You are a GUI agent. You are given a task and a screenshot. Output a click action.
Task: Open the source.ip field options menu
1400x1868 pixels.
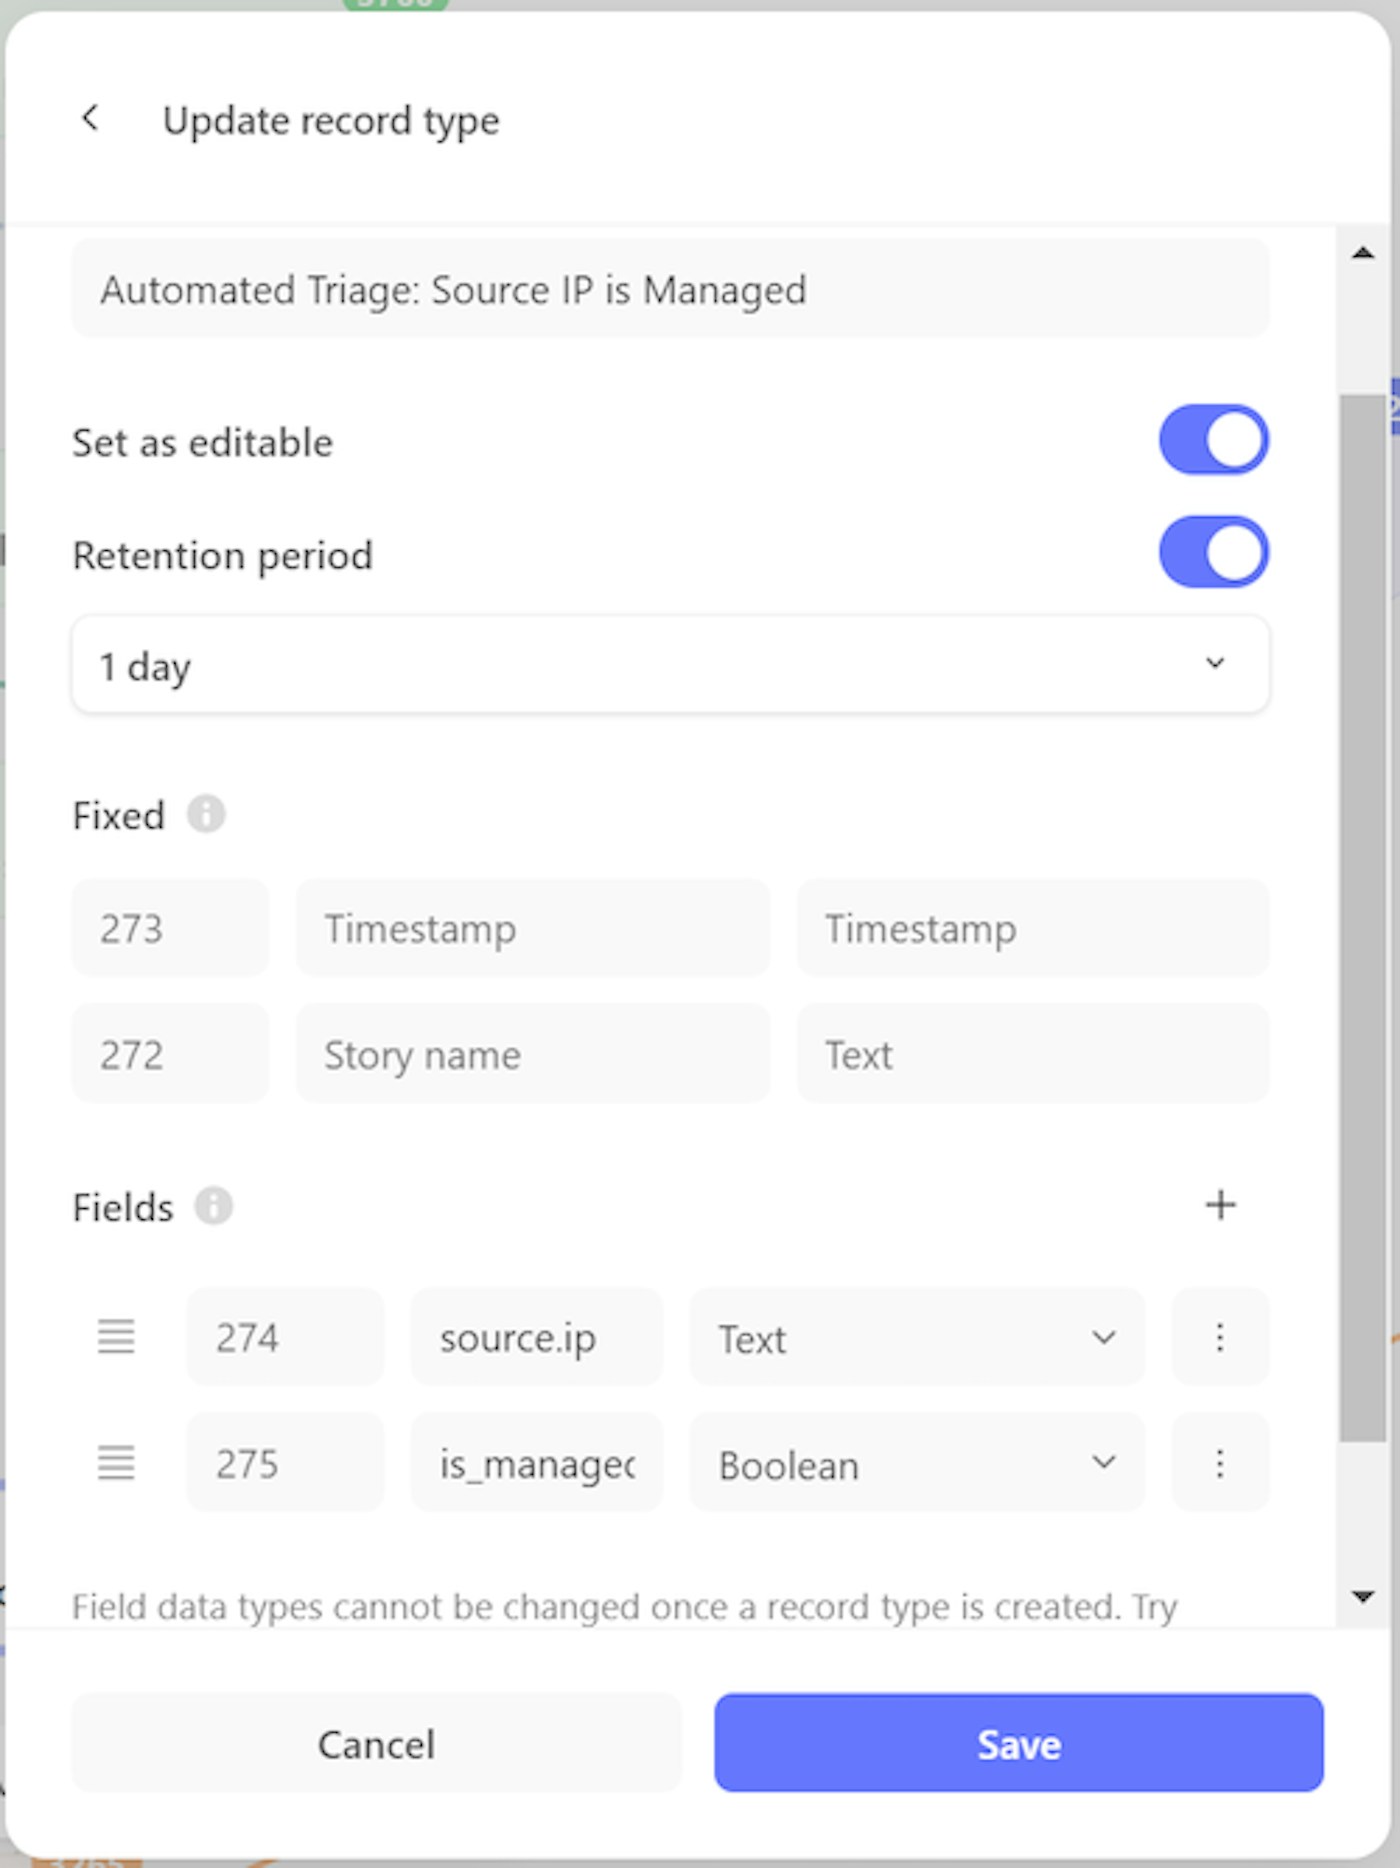1220,1337
